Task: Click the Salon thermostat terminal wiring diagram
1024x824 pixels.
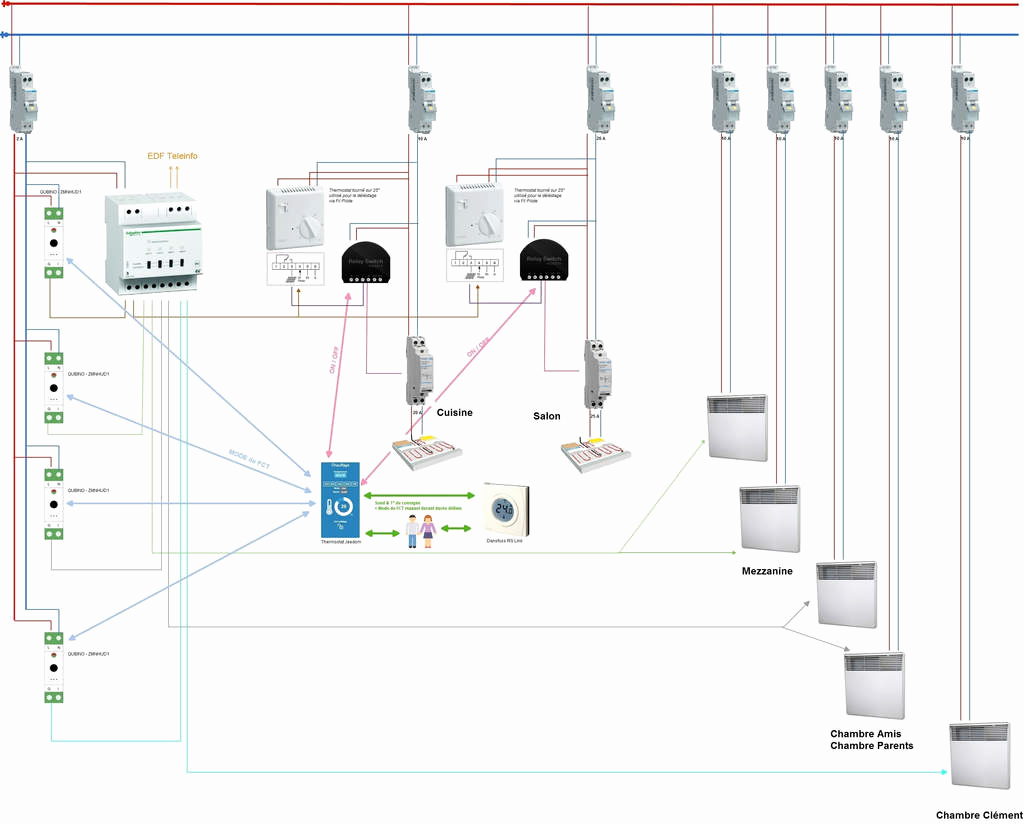Action: click(x=475, y=265)
